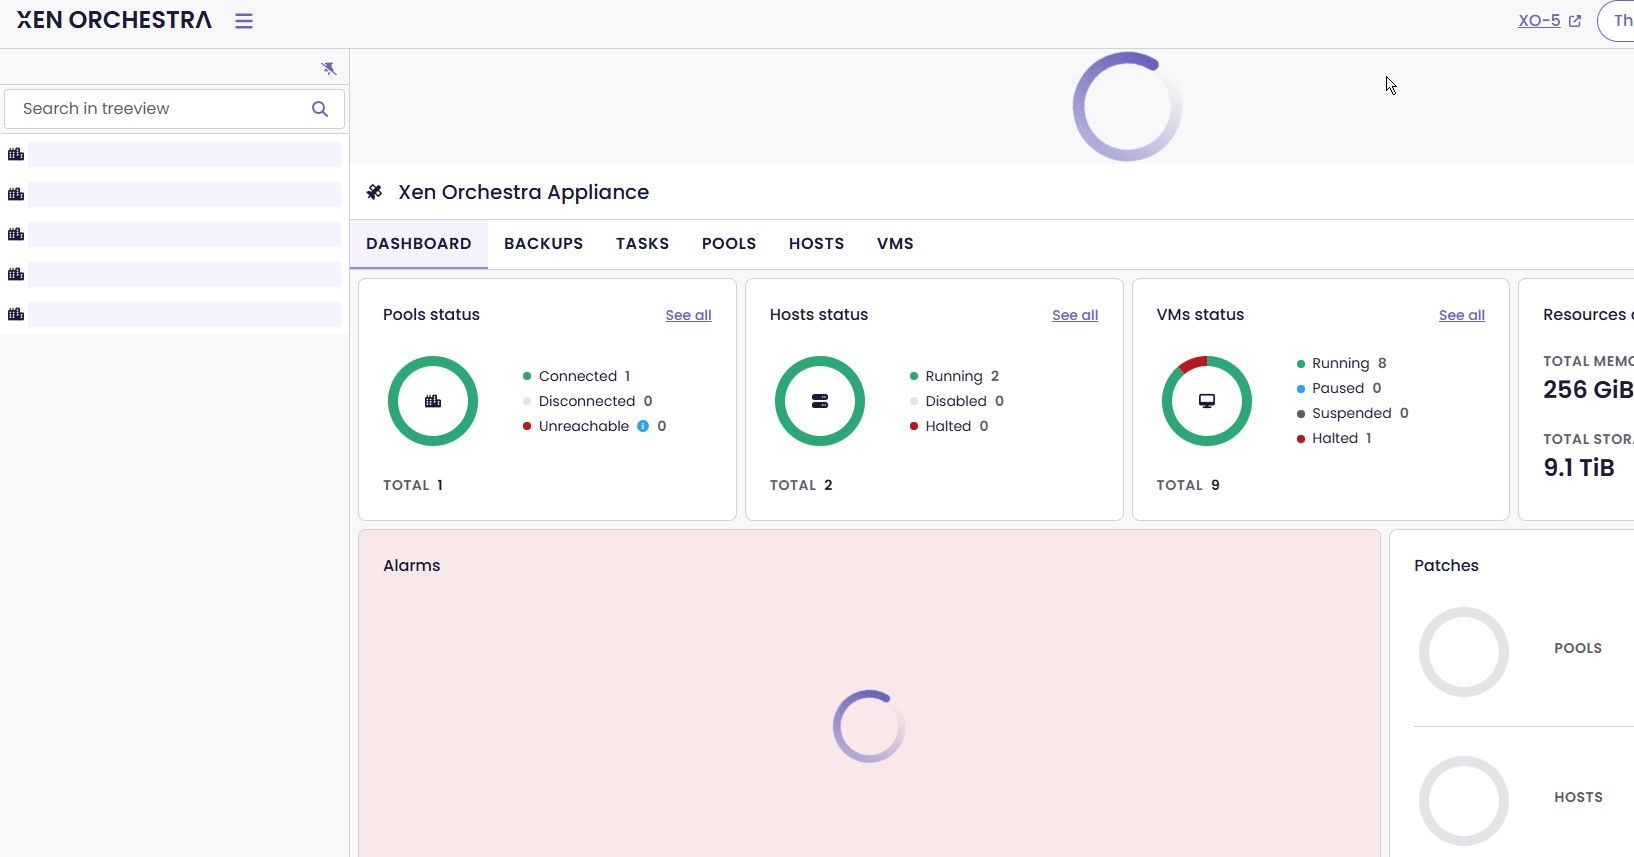Focus the Search in treeview field
This screenshot has height=857, width=1634.
[160, 109]
